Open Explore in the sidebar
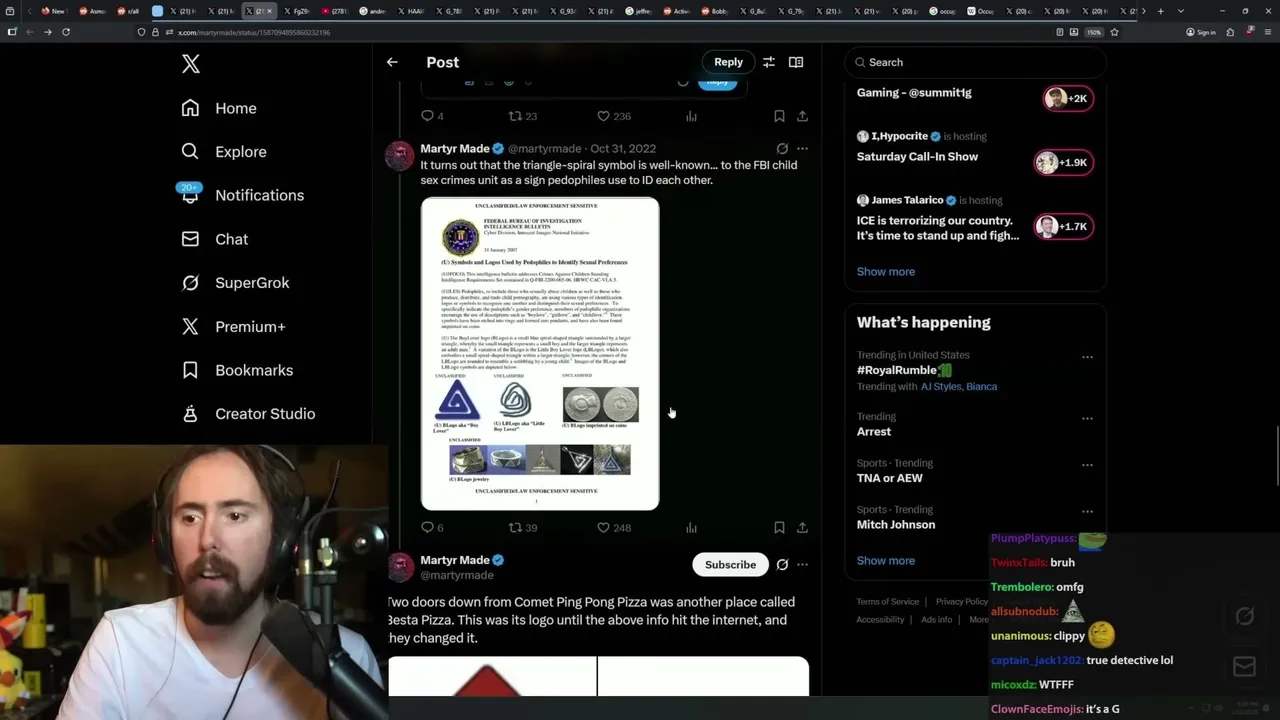This screenshot has width=1280, height=720. click(x=225, y=152)
